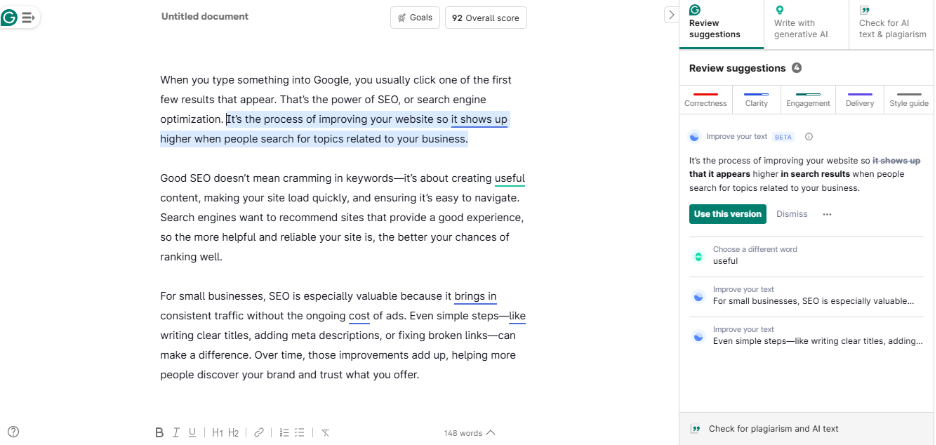
Task: Create a bulleted list
Action: [x=301, y=433]
